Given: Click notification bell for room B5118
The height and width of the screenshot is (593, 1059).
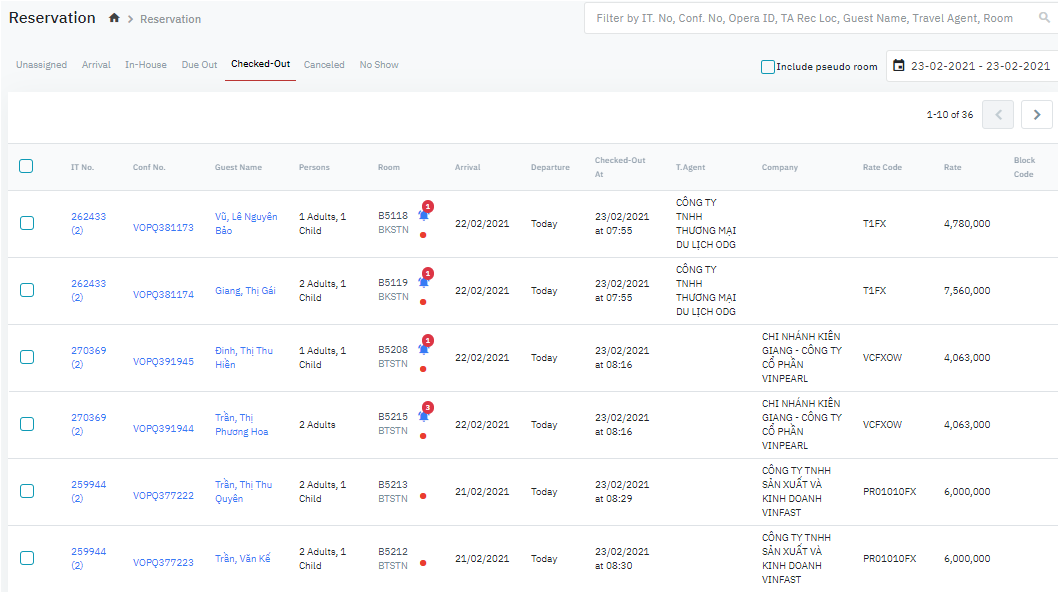Looking at the screenshot, I should [423, 215].
